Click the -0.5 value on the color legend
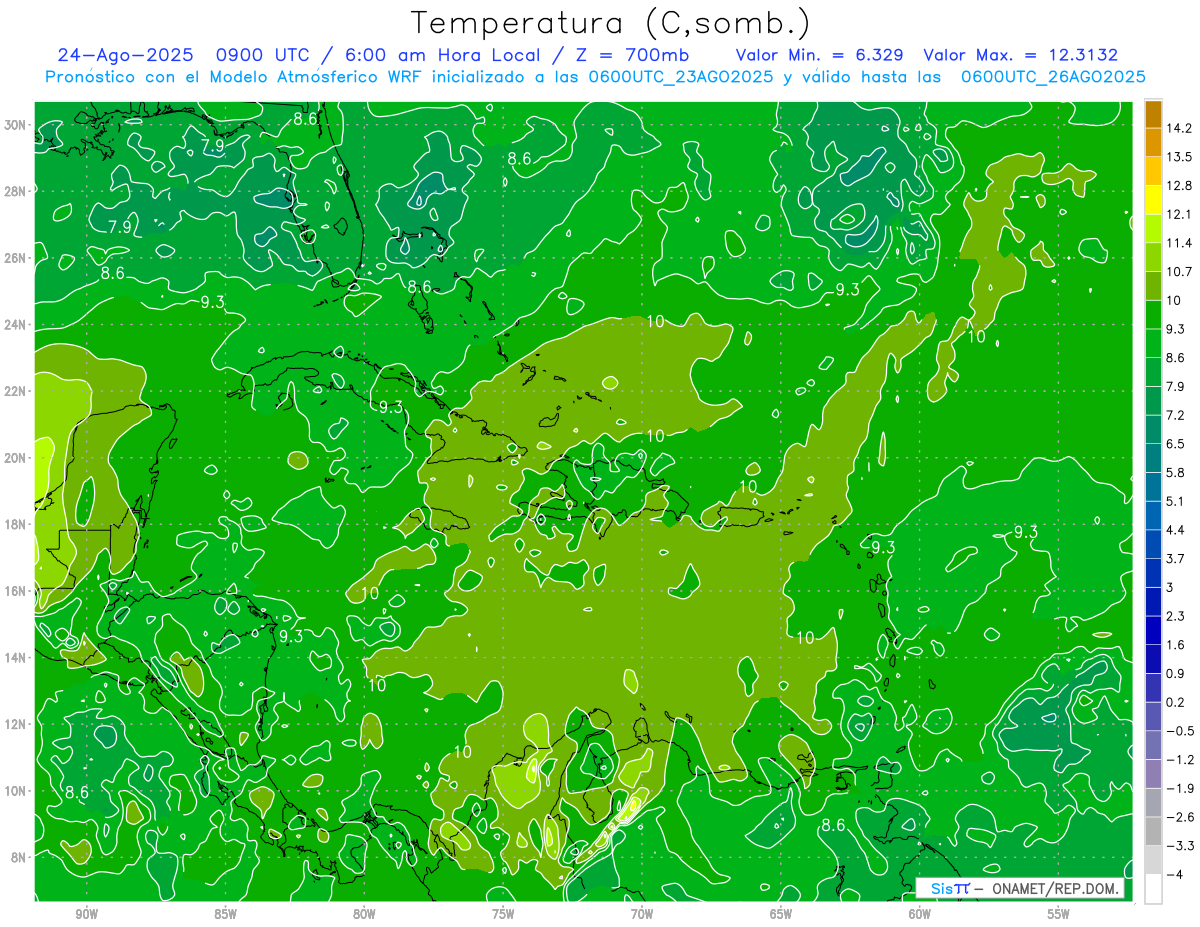The image size is (1200, 927). [1179, 731]
